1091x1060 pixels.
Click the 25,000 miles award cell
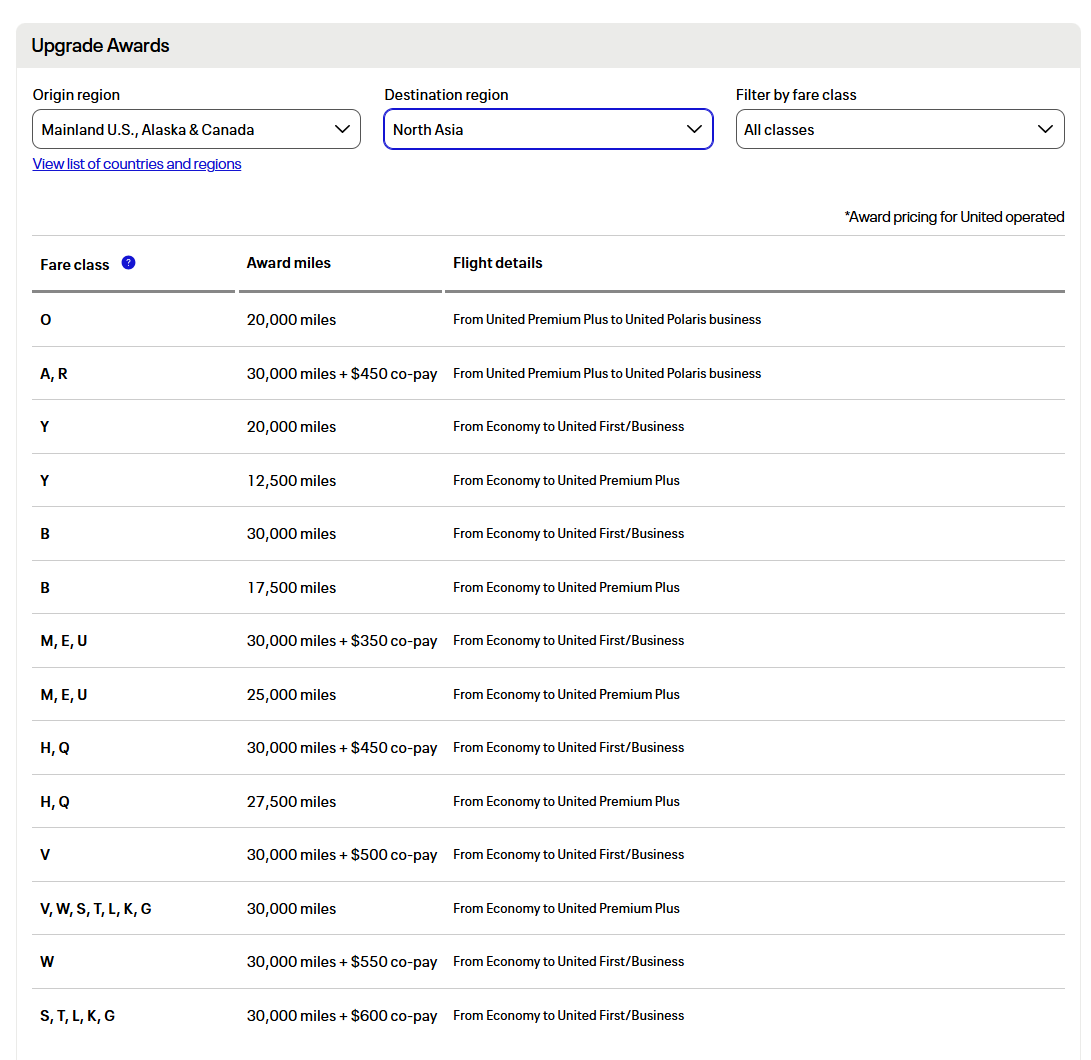pos(292,694)
